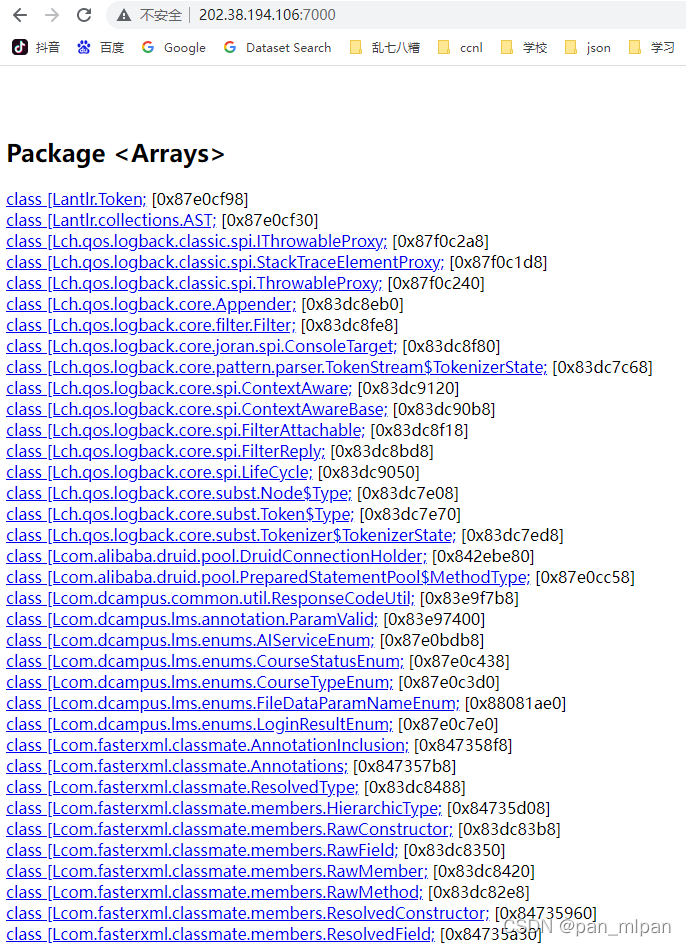The image size is (686, 946).
Task: Open class [Lantlr.Token; link
Action: 76,199
